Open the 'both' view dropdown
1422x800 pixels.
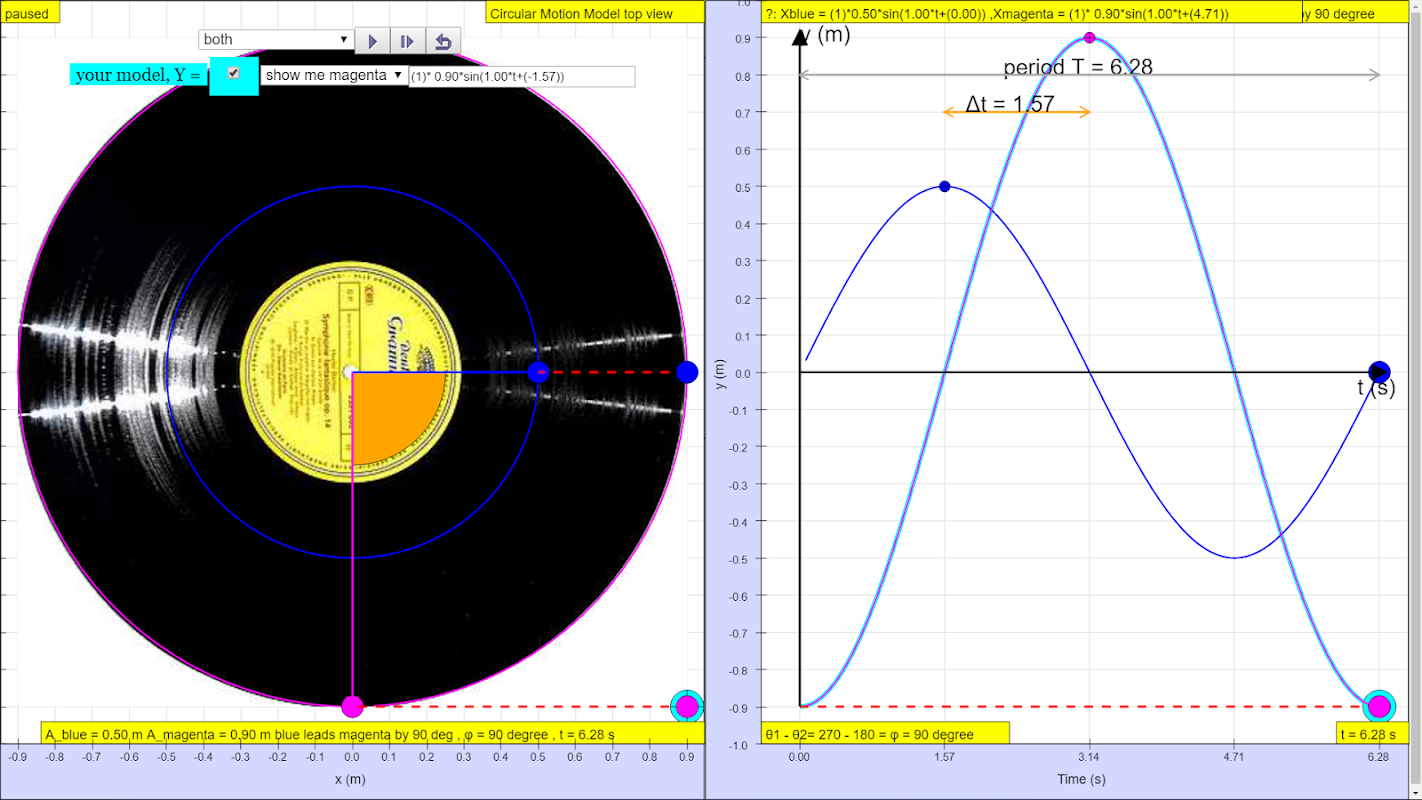pyautogui.click(x=276, y=40)
